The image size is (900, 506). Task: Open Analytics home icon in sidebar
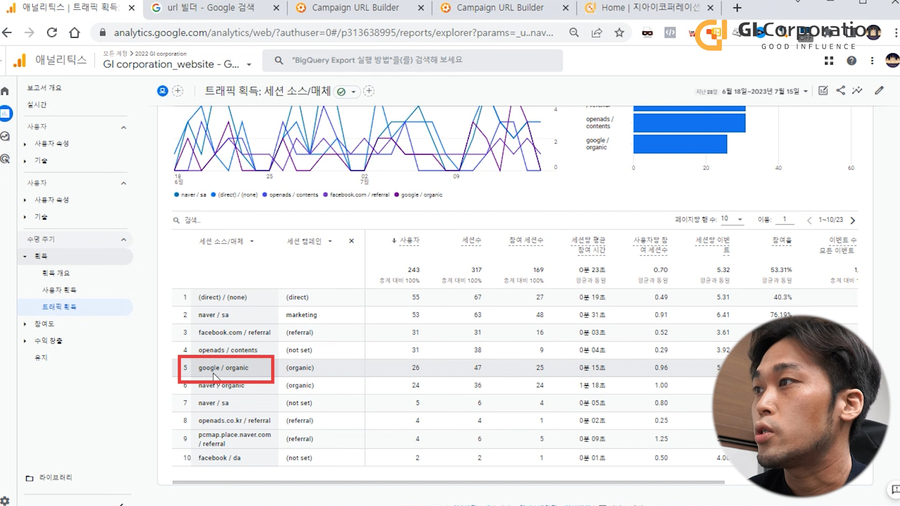[5, 91]
